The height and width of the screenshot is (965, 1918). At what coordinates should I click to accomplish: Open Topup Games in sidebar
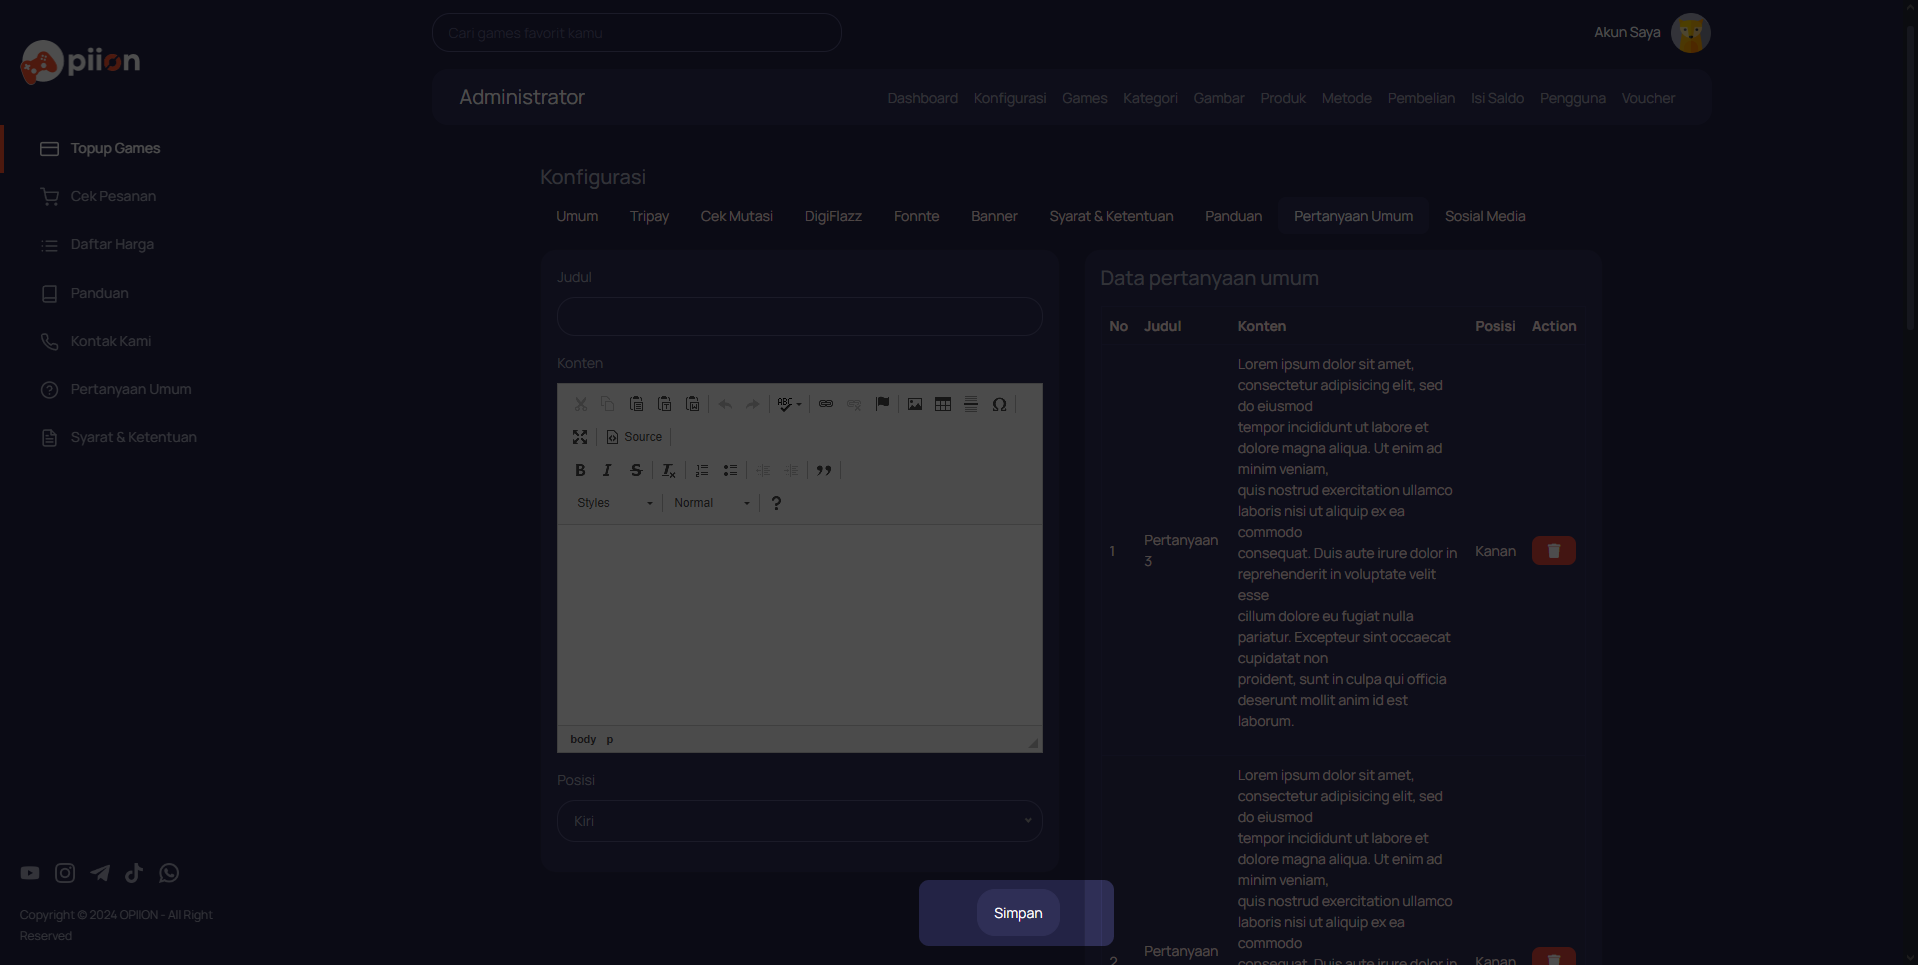click(115, 148)
